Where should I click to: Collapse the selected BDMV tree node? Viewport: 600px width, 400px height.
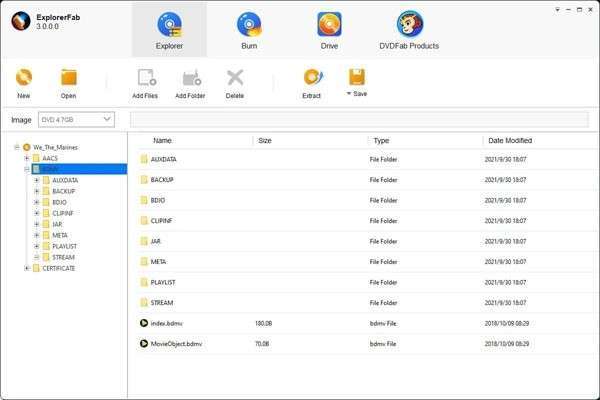[27, 169]
